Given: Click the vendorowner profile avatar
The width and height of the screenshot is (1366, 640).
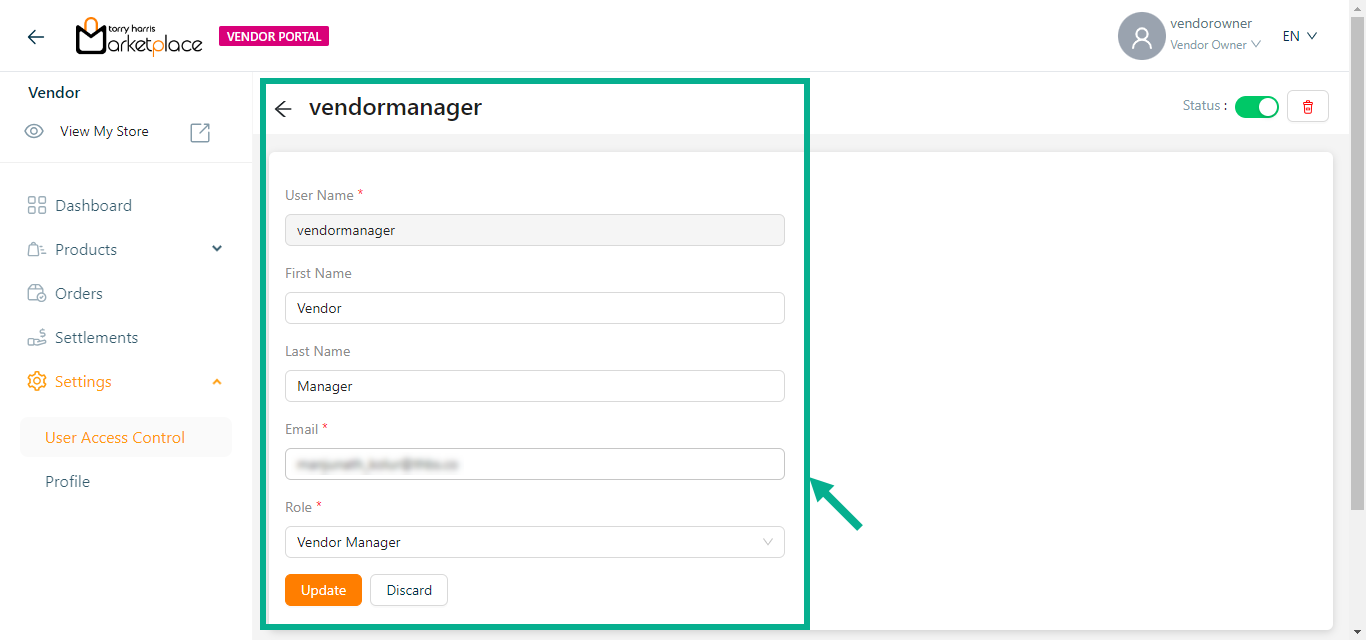Looking at the screenshot, I should 1141,37.
